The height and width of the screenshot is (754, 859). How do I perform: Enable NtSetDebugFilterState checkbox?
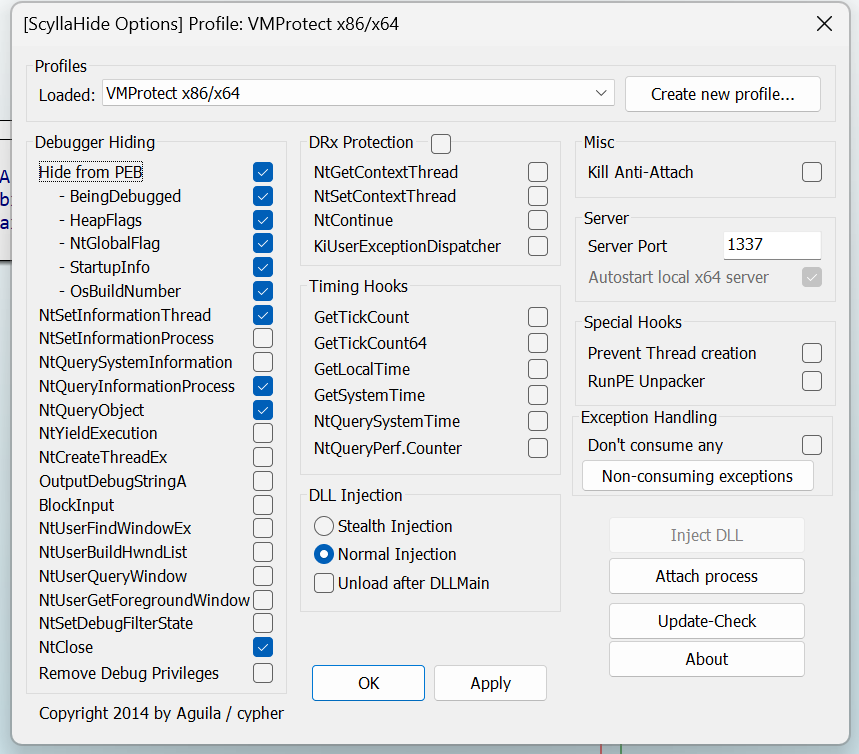coord(263,623)
